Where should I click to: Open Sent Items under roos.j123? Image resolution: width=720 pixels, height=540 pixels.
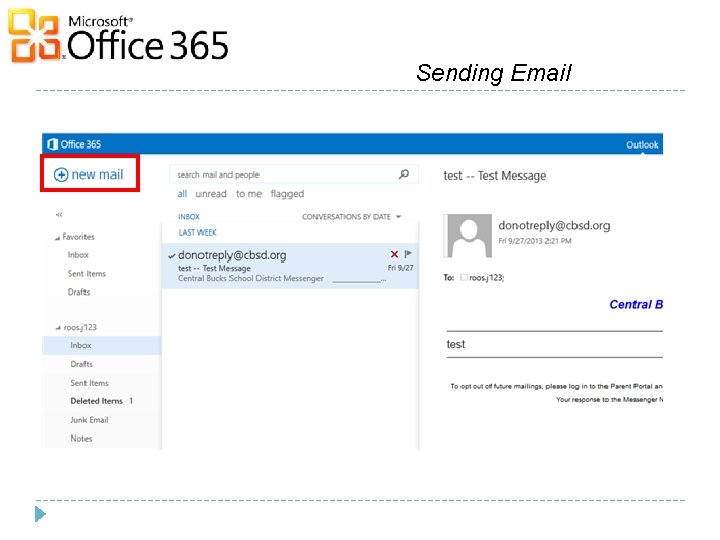tap(90, 383)
